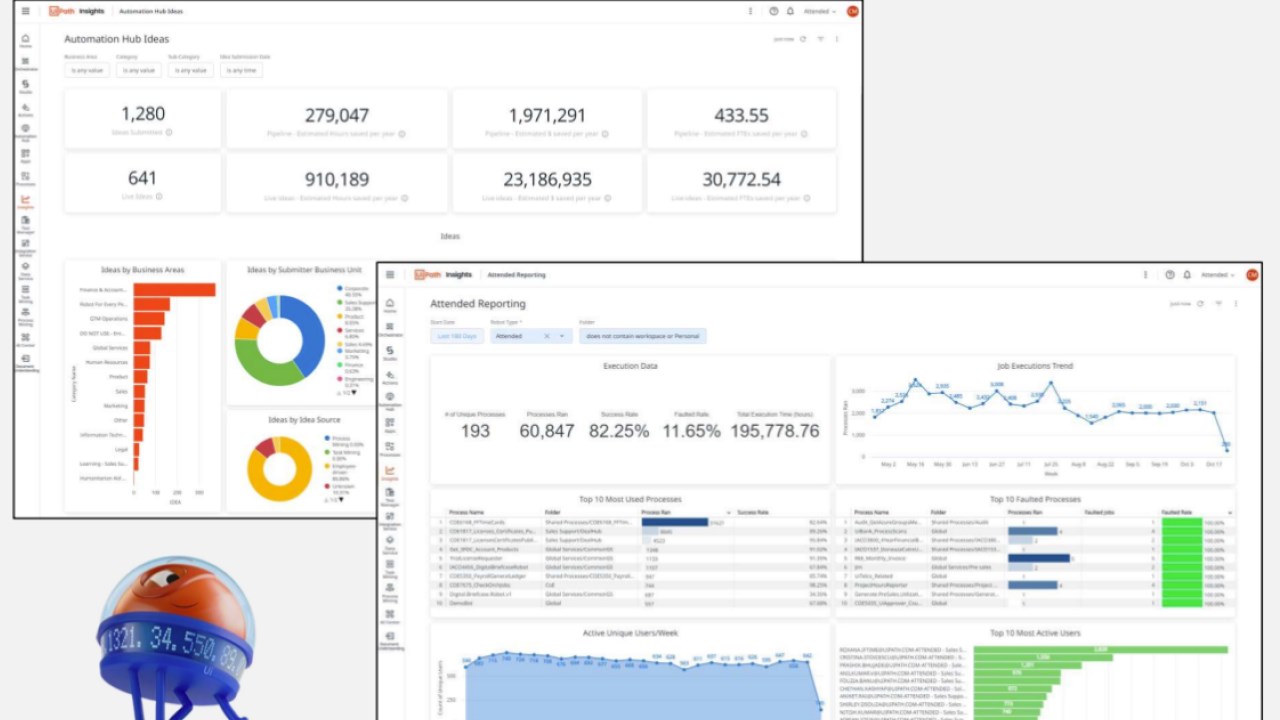Screen dimensions: 1280x720
Task: Open Studio in the Automation Hub Ideas sidebar
Action: point(25,86)
